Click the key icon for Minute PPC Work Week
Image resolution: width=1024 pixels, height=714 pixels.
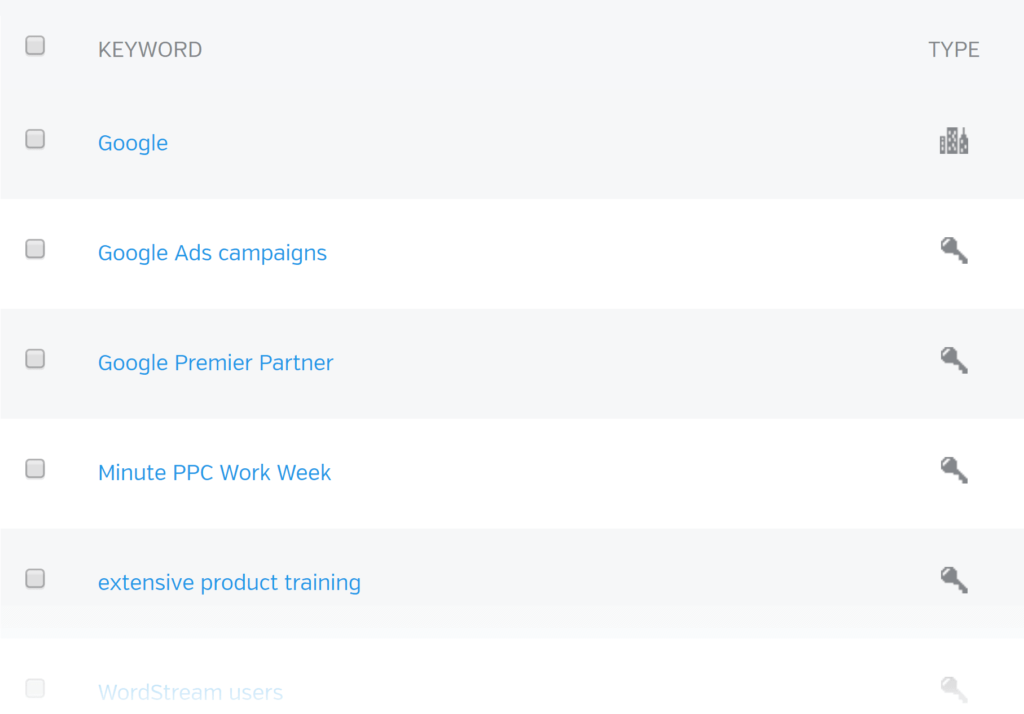click(x=954, y=471)
